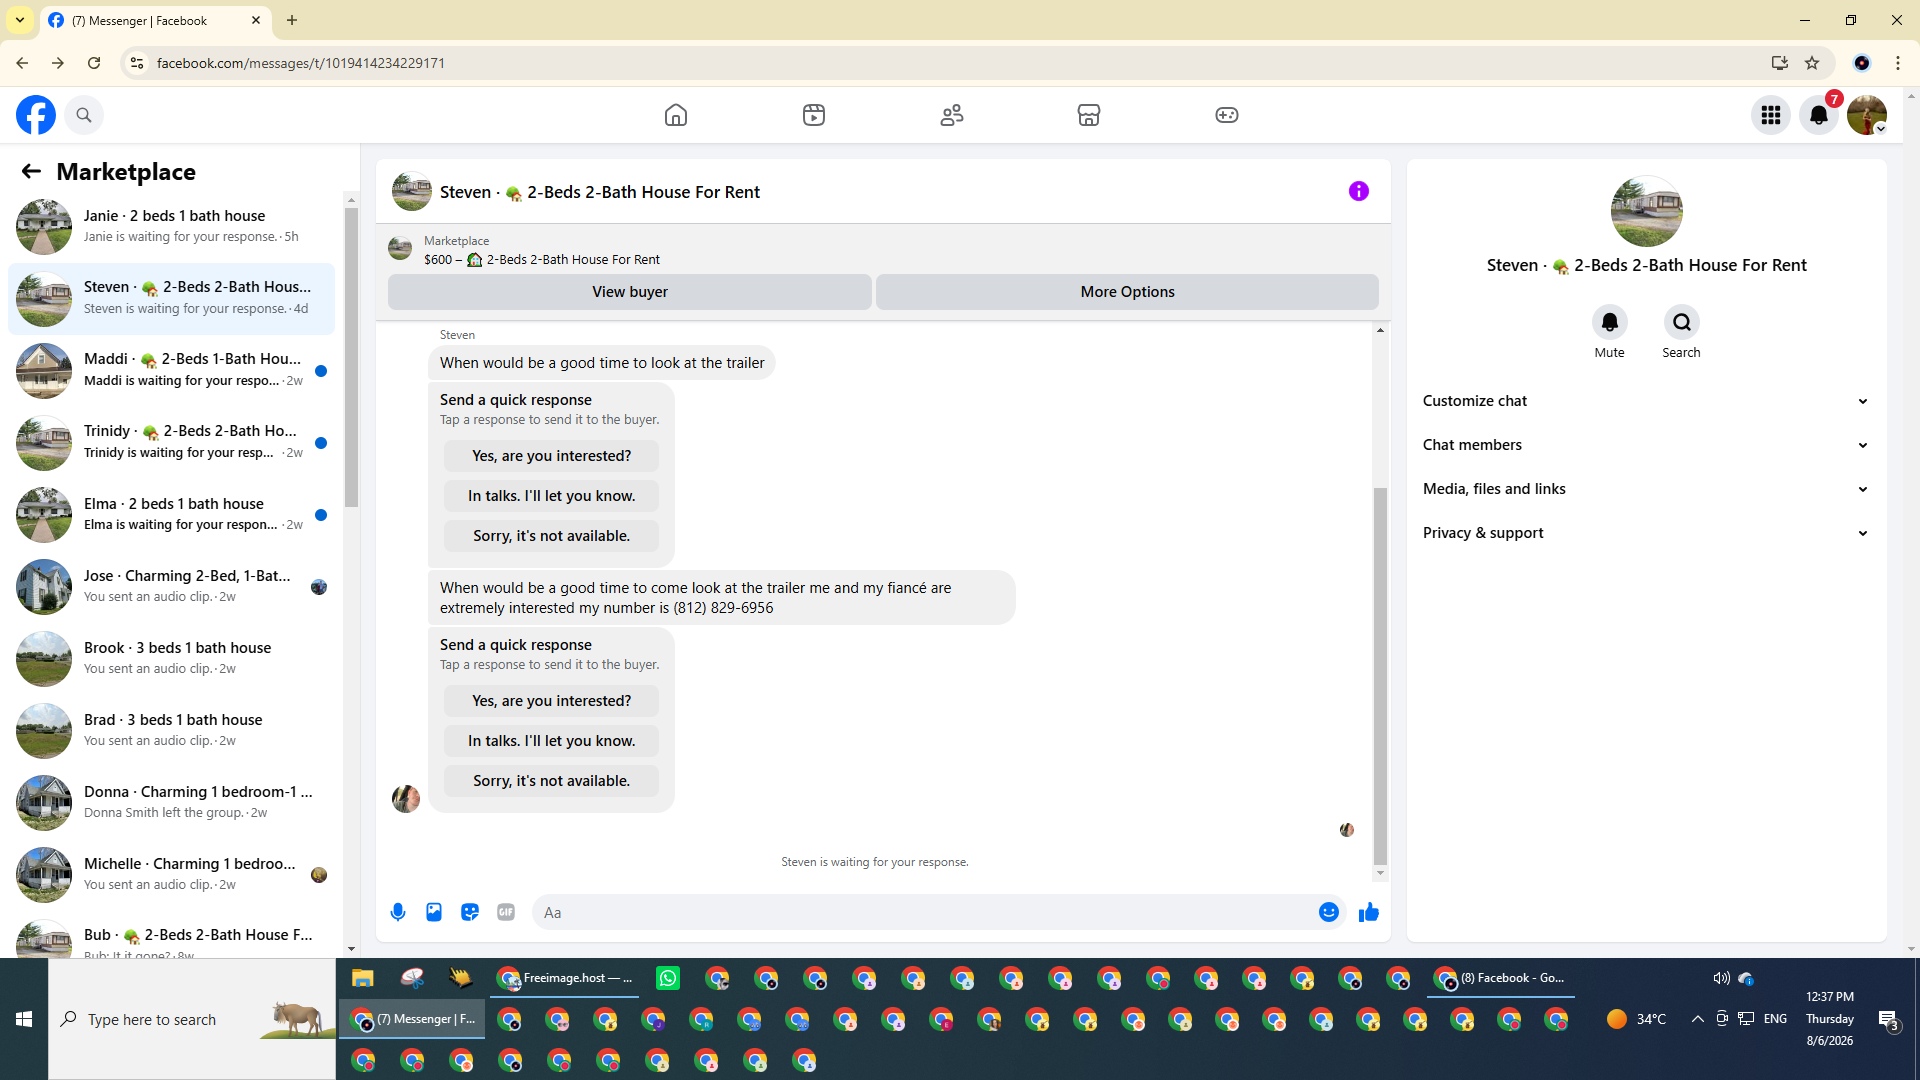Image resolution: width=1920 pixels, height=1080 pixels.
Task: Send first "Sorry, it's not available." response
Action: pos(551,536)
